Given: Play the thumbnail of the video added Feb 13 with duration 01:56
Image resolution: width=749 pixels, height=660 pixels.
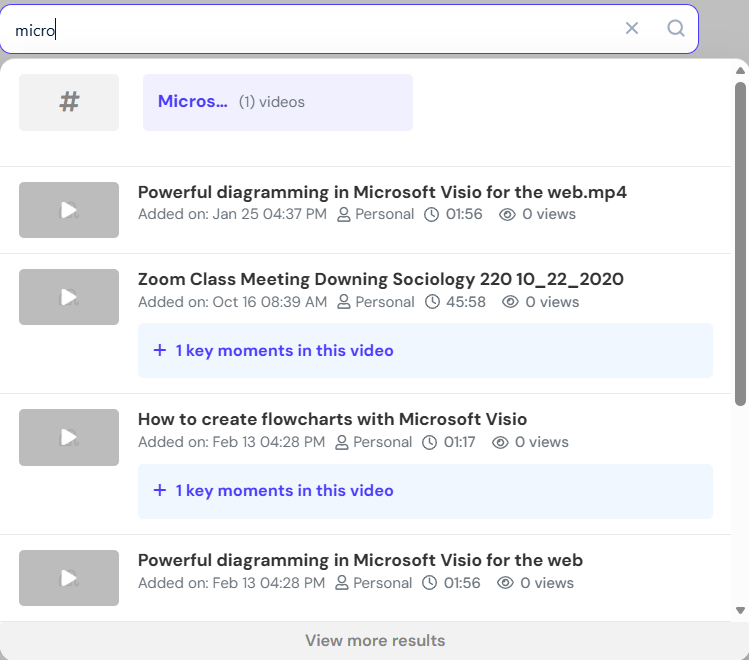Looking at the screenshot, I should [x=69, y=578].
